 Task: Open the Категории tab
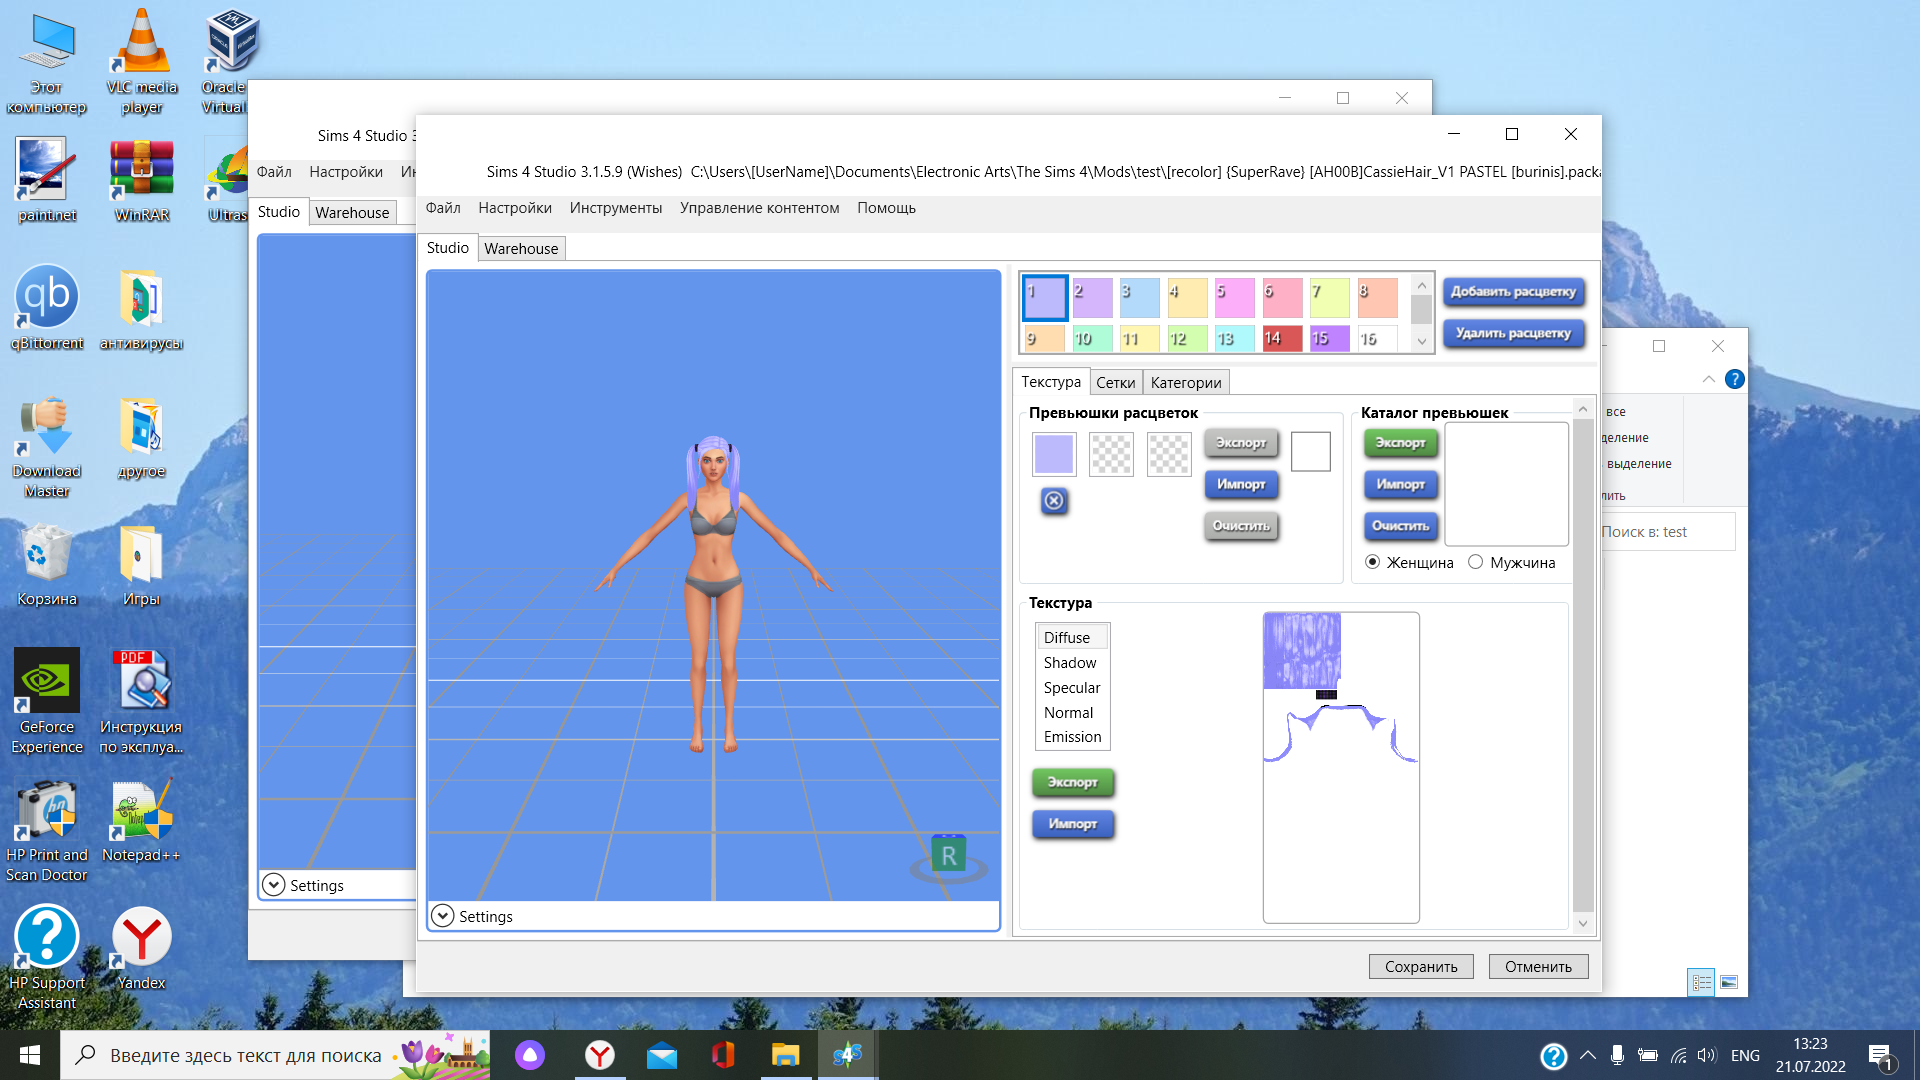(1185, 382)
